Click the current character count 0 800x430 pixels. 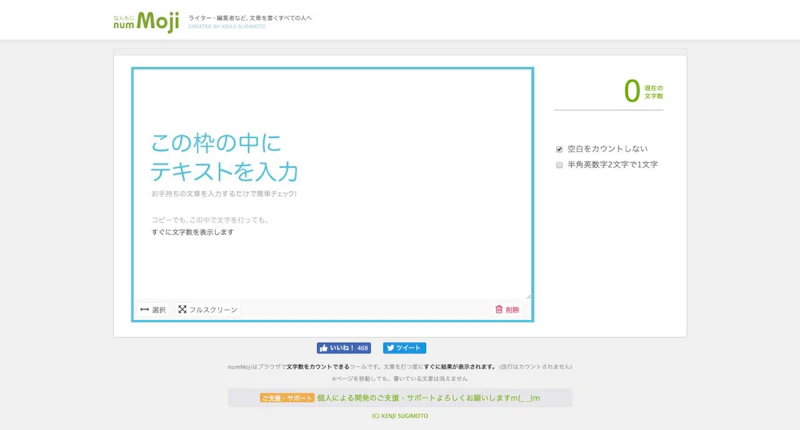click(x=632, y=91)
